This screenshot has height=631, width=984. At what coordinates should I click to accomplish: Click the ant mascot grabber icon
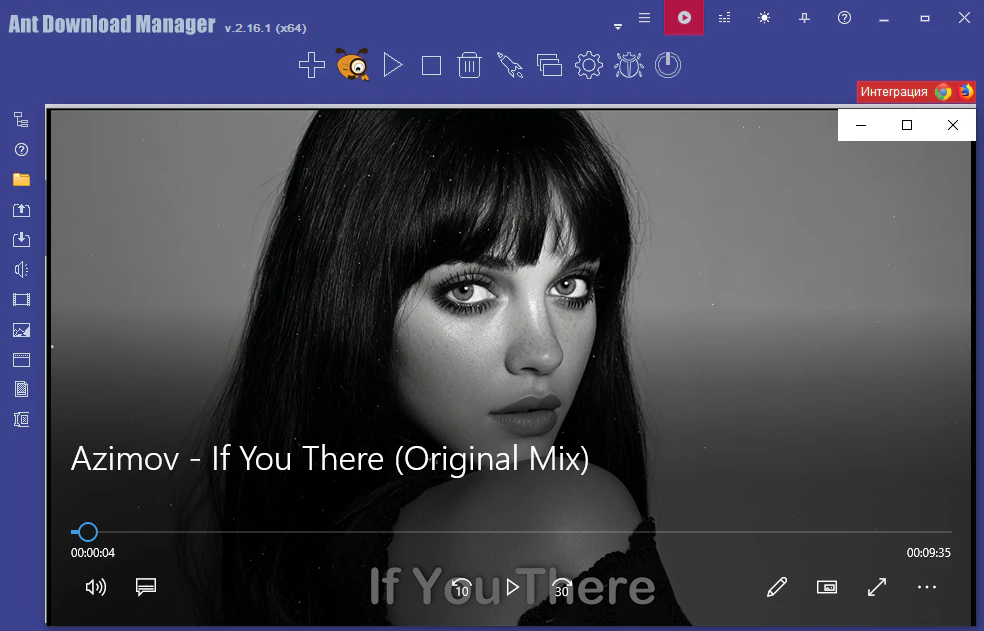coord(353,64)
